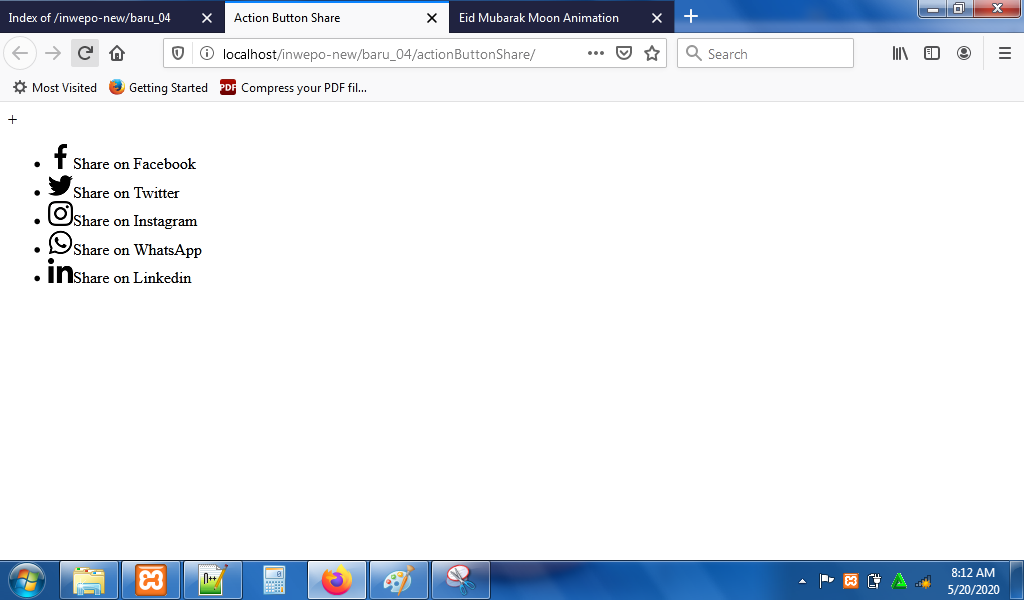Open the Firefox hamburger menu

[x=1005, y=54]
